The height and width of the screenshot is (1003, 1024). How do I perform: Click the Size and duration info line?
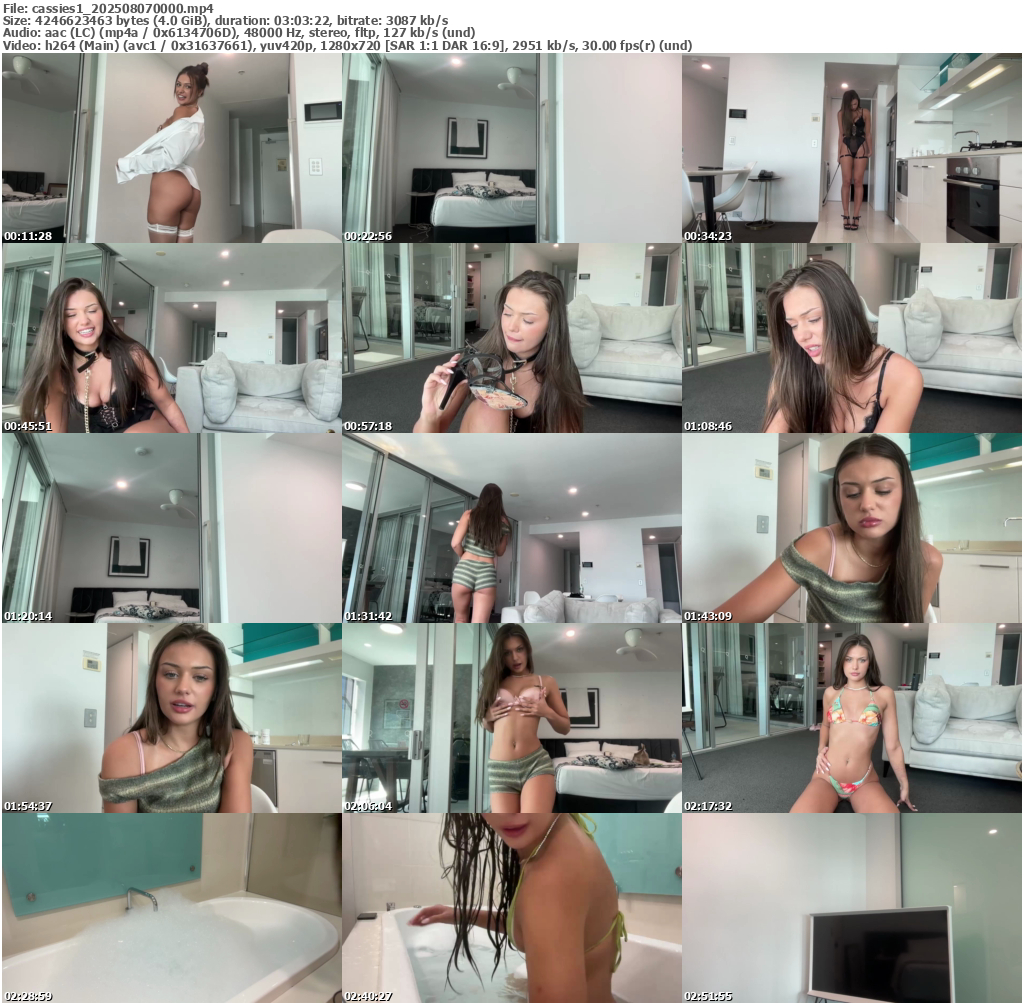(x=225, y=21)
